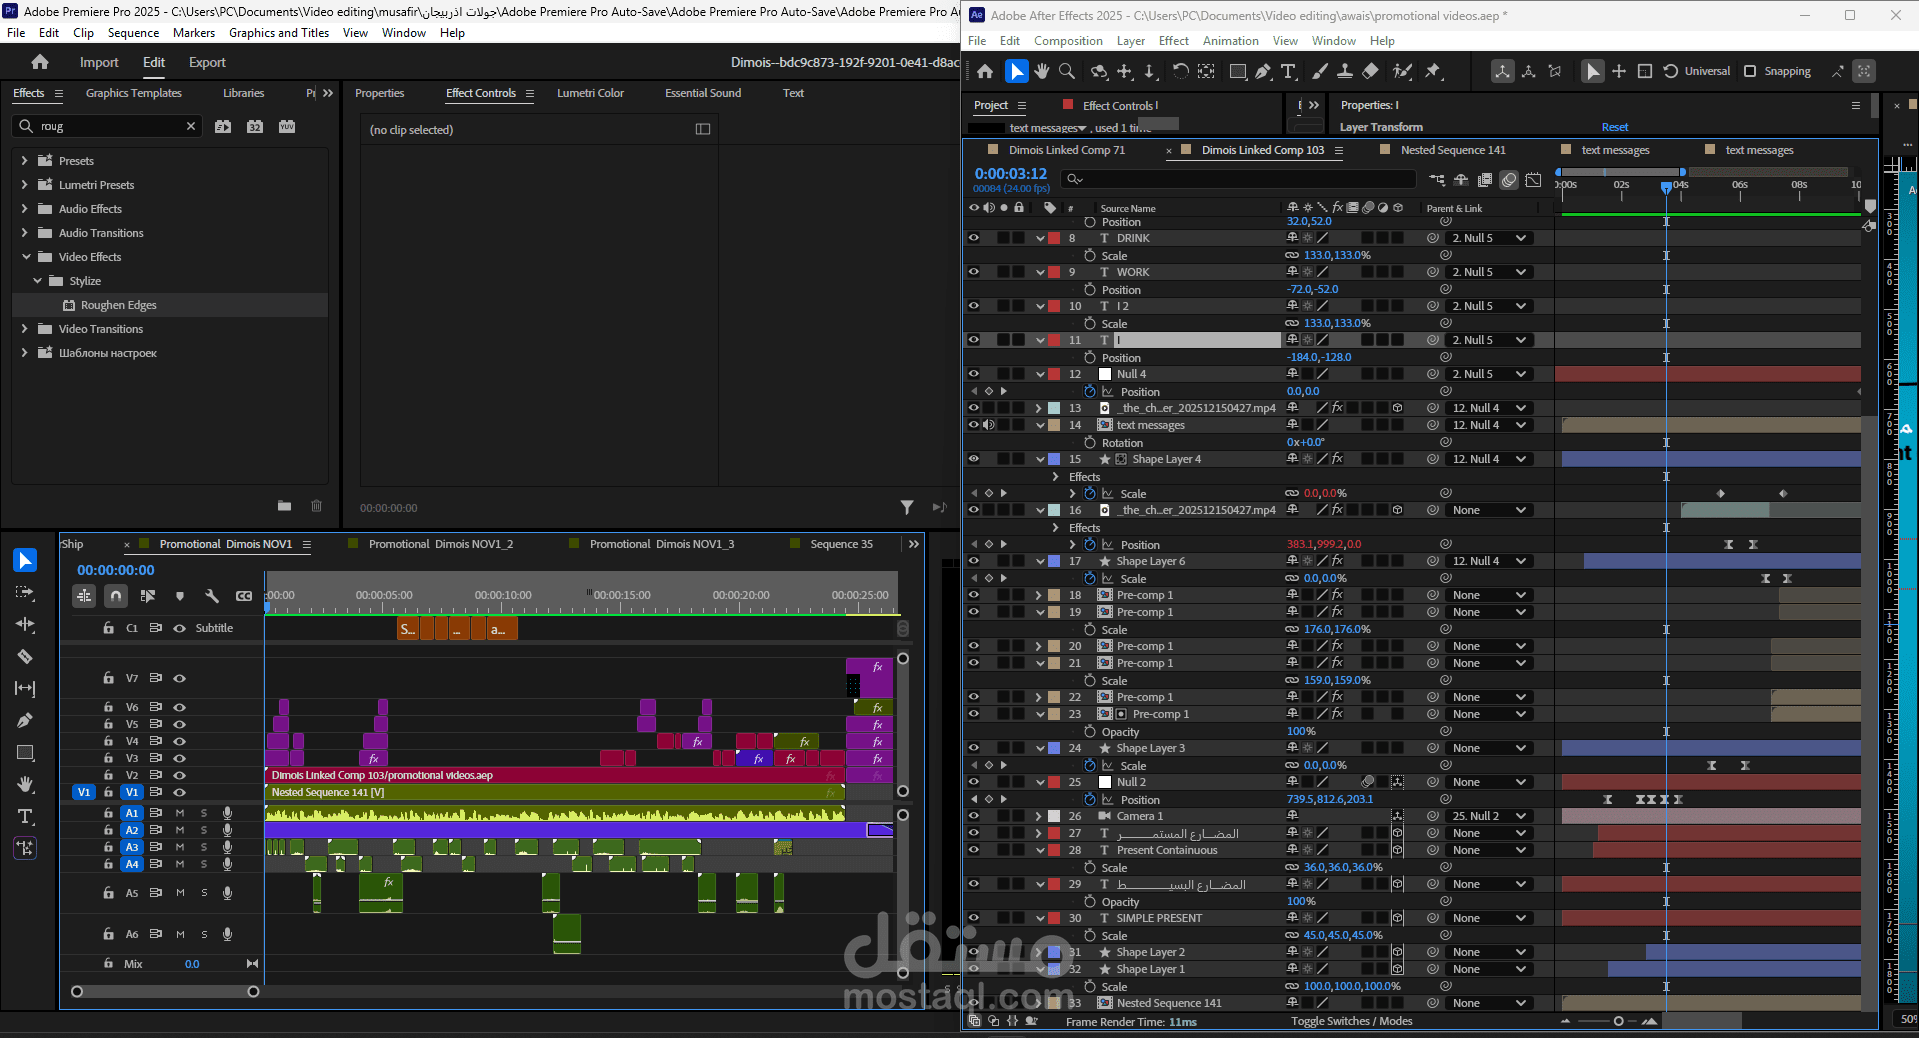Choose the Rectangle shape tool in After Effects
This screenshot has width=1919, height=1038.
[1238, 71]
